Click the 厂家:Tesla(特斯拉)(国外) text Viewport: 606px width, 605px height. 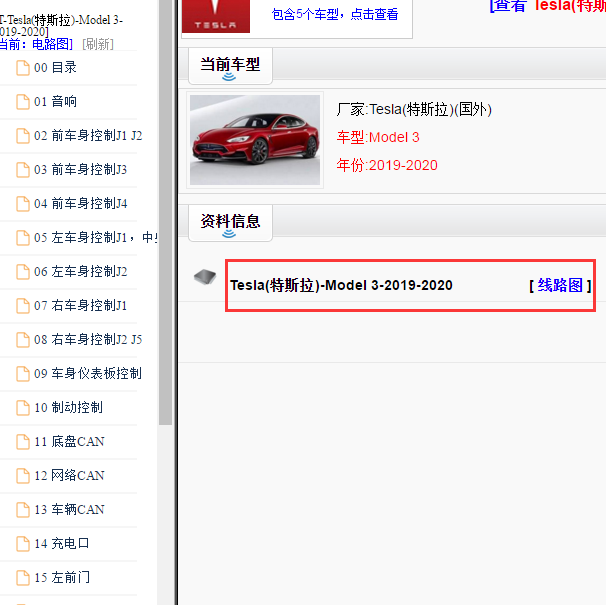414,110
